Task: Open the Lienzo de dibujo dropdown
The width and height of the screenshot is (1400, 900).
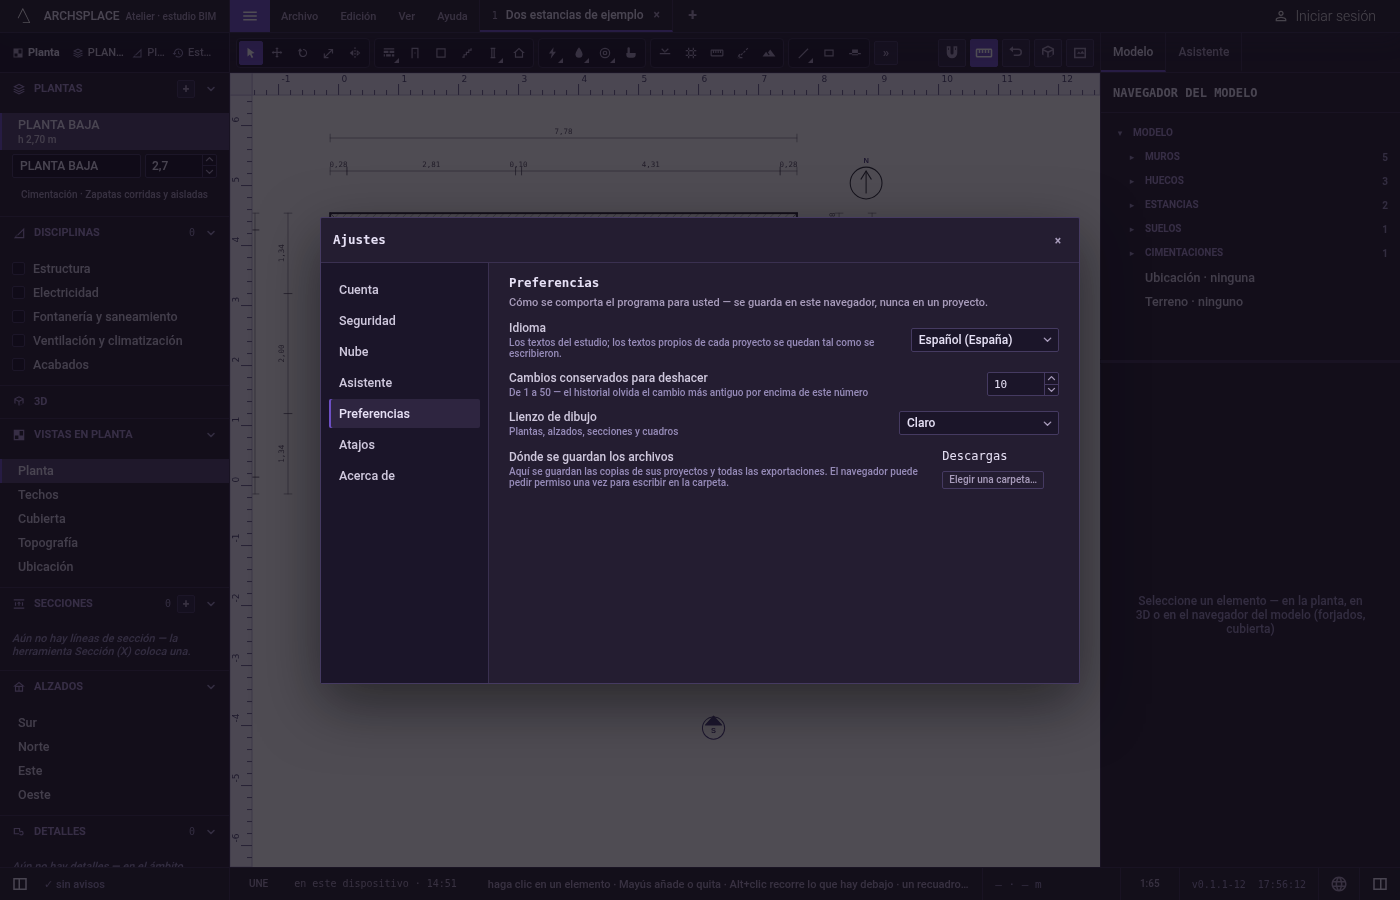Action: coord(978,423)
